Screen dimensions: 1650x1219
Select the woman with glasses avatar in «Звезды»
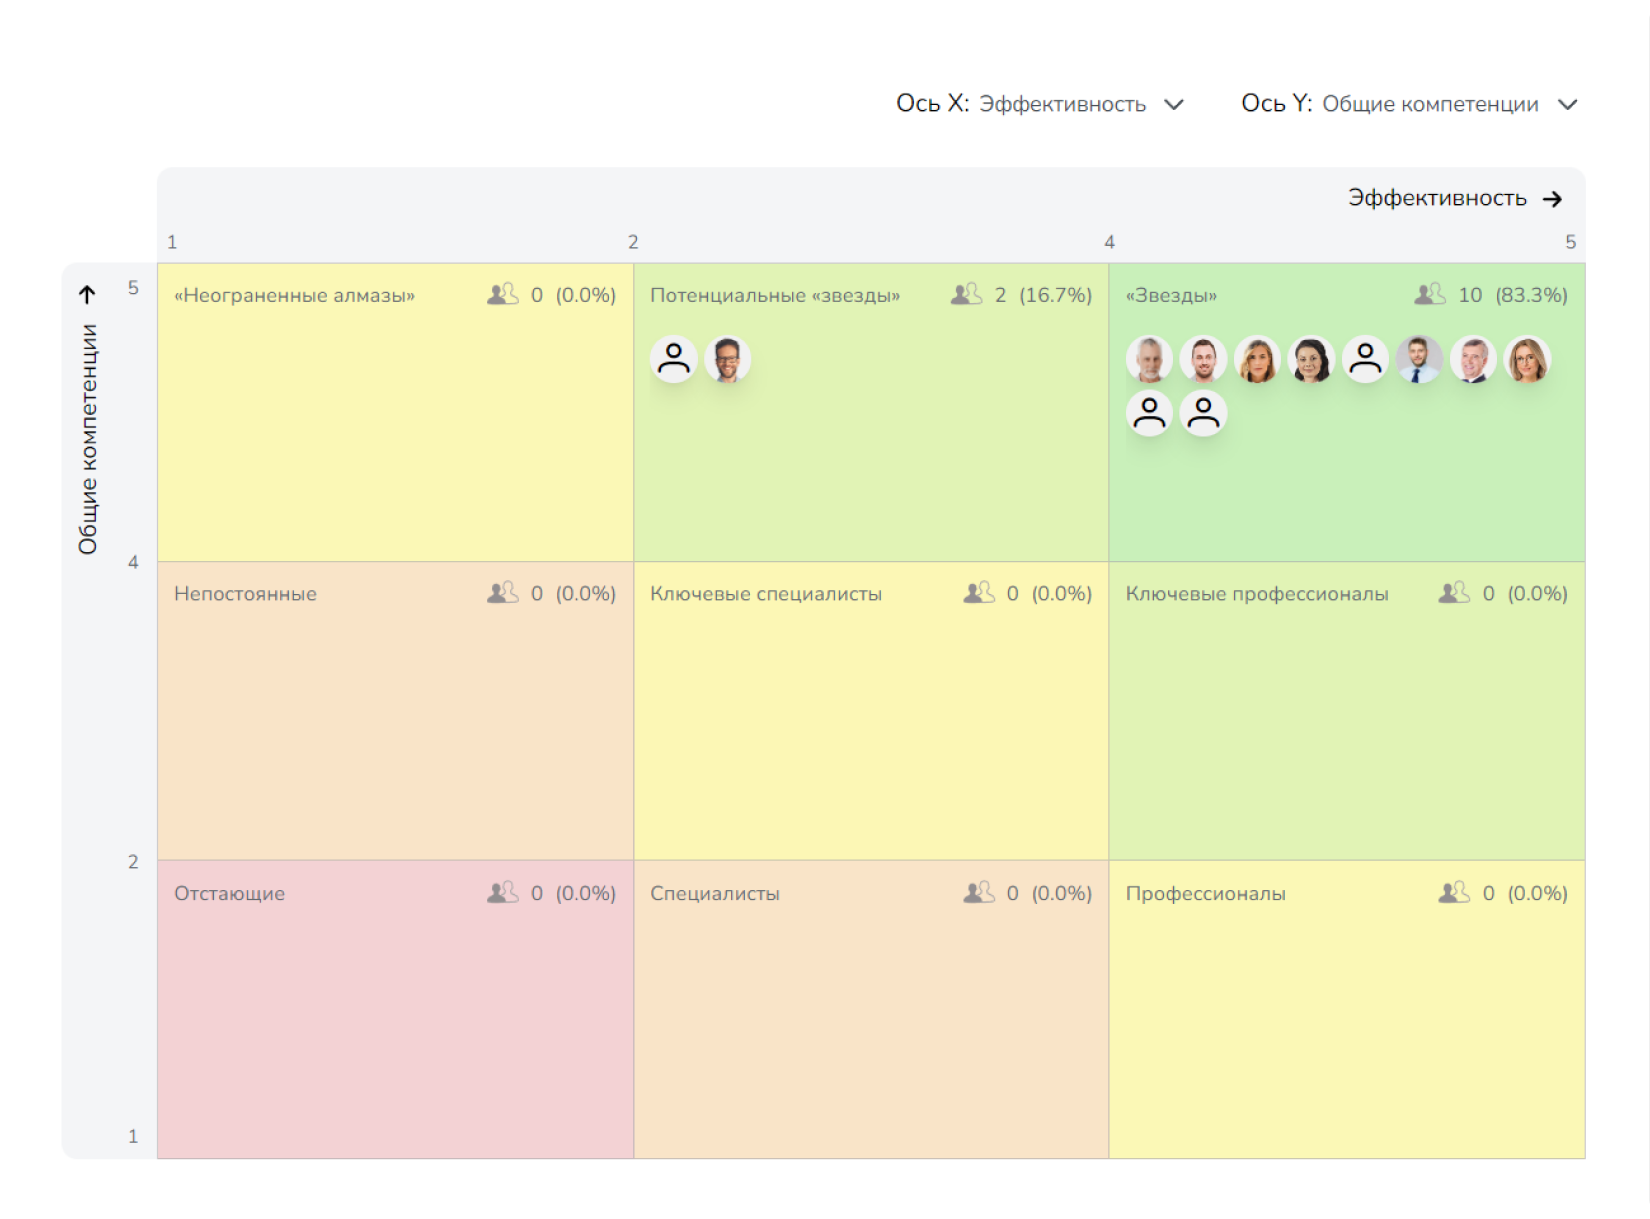[x=1527, y=359]
